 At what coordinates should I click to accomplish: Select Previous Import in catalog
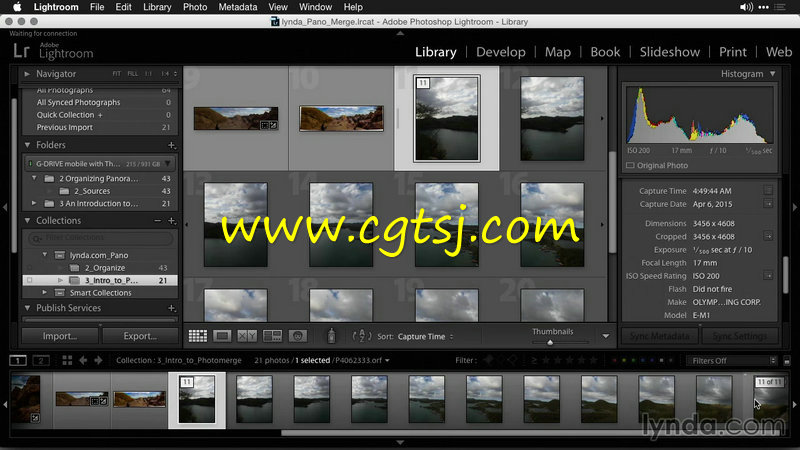point(99,128)
